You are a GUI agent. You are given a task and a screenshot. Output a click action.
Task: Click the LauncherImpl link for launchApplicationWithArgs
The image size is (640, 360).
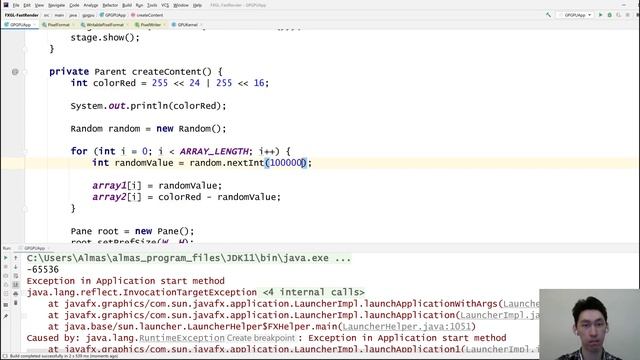(521, 304)
